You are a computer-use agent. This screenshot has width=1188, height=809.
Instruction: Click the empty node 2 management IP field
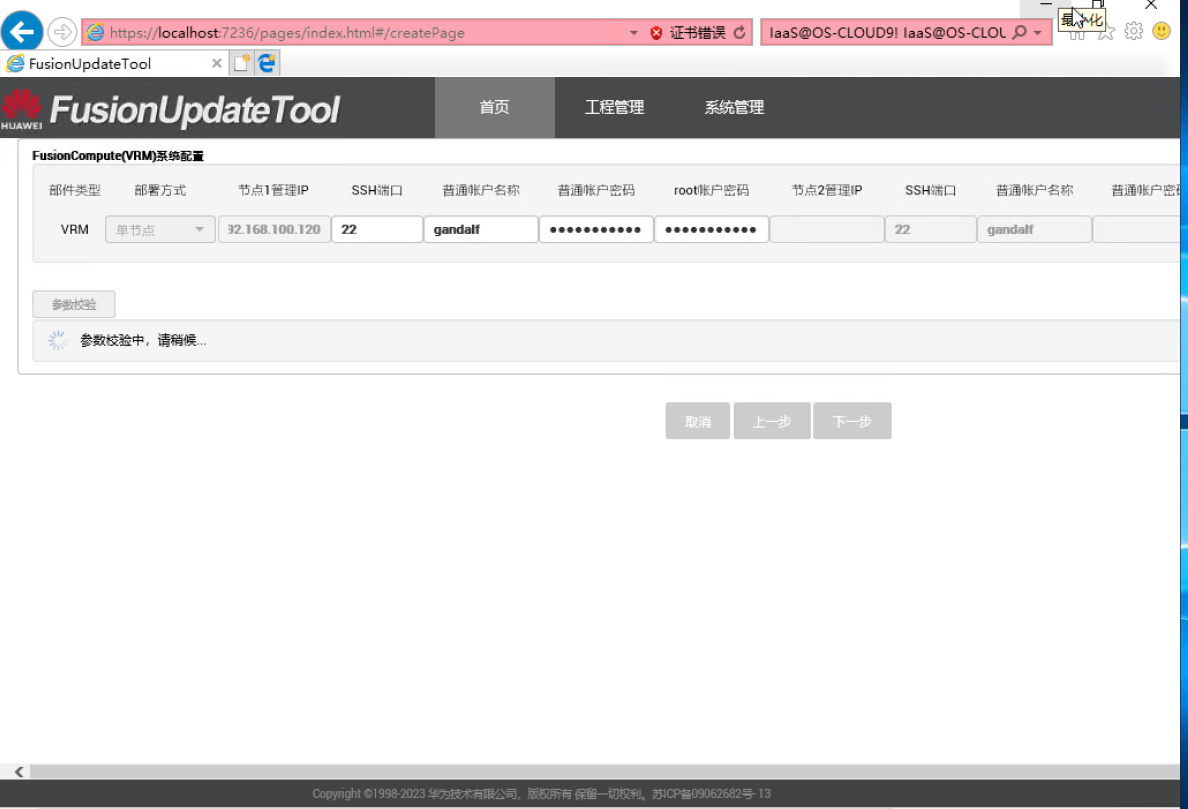pyautogui.click(x=827, y=230)
